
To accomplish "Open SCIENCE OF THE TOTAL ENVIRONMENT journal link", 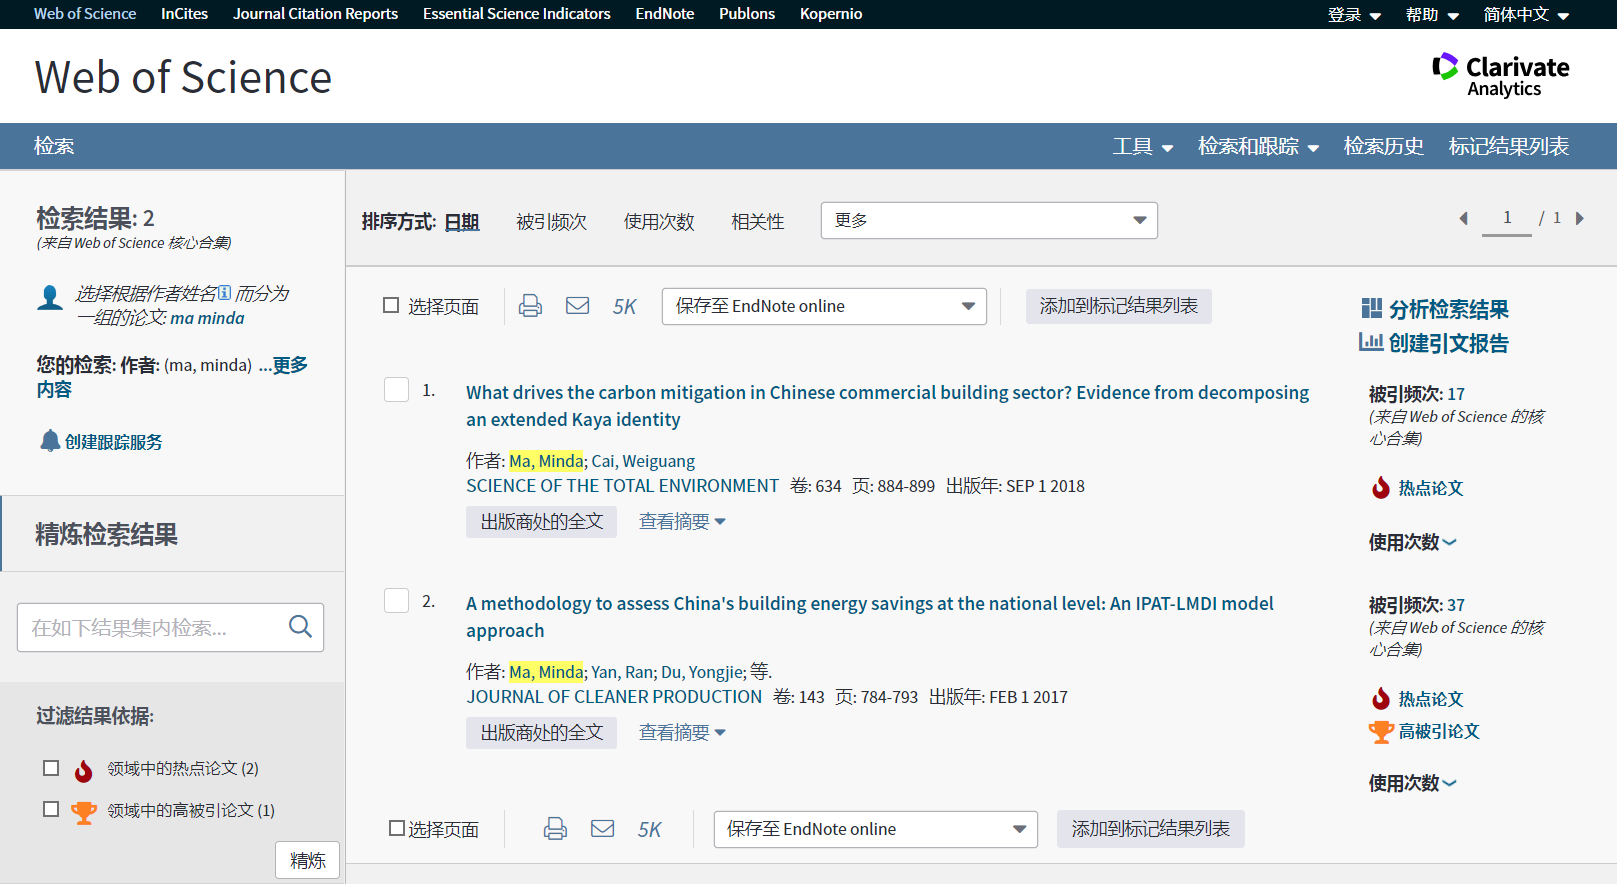I will 622,486.
